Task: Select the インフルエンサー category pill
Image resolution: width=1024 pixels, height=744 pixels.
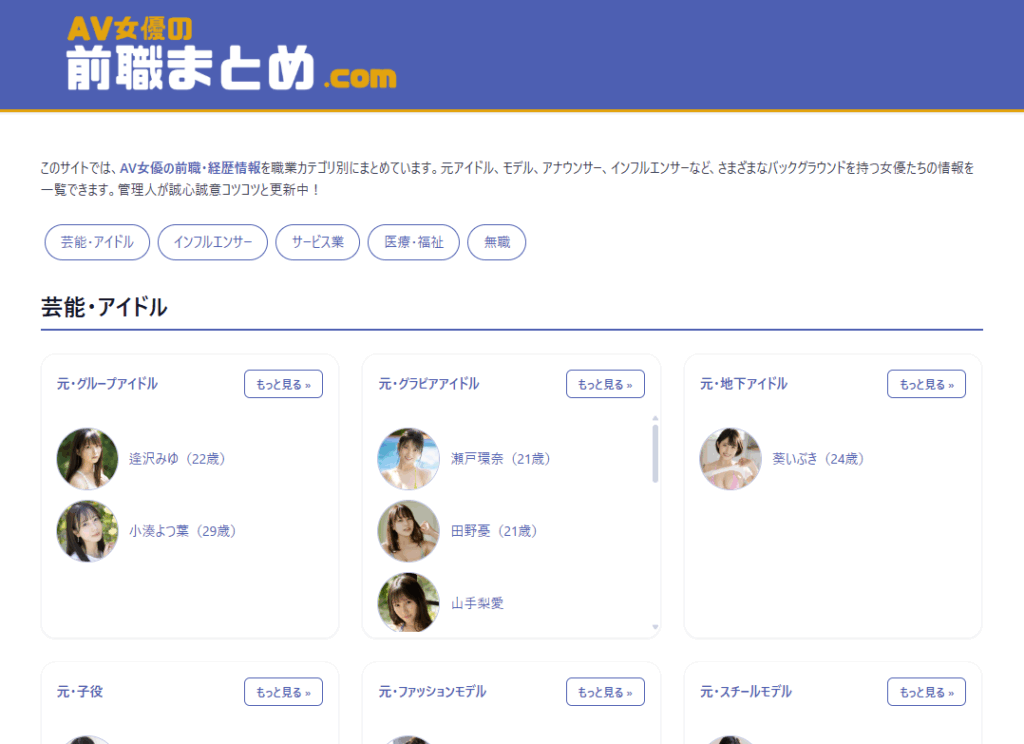Action: [x=213, y=242]
